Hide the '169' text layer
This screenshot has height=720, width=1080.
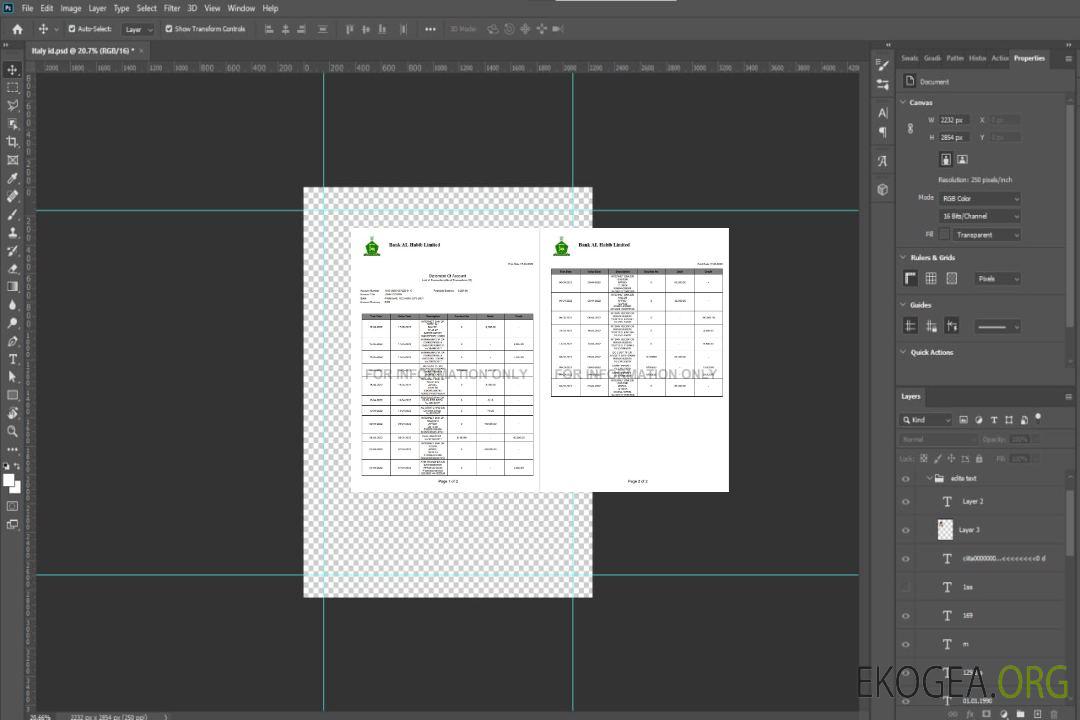[906, 616]
